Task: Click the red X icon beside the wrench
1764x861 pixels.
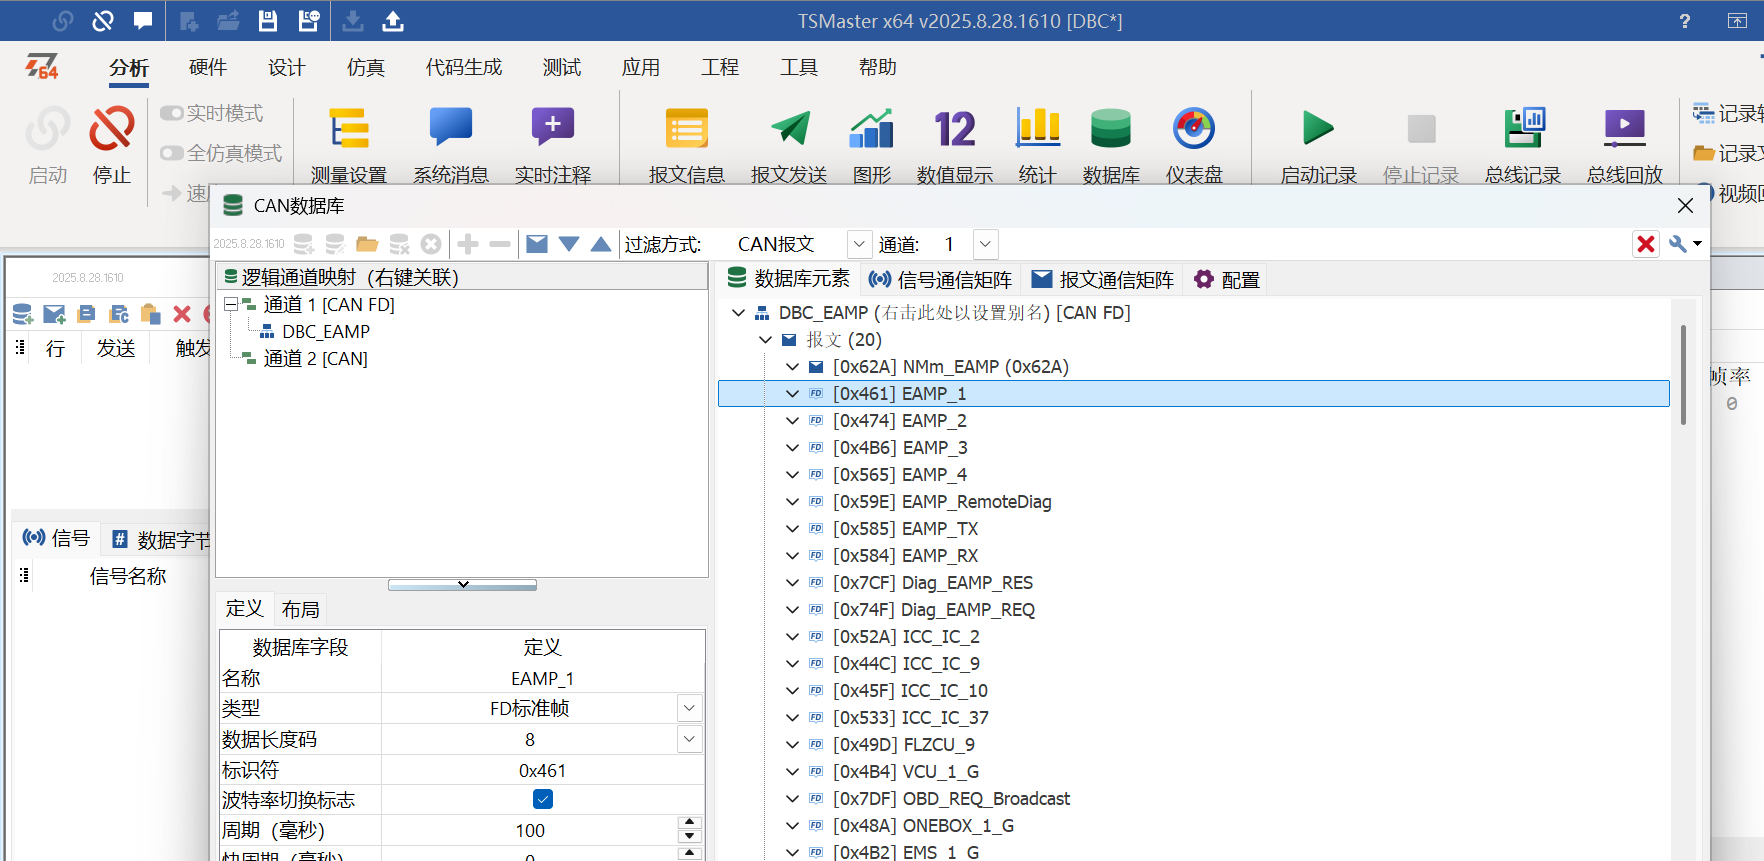Action: pos(1646,244)
